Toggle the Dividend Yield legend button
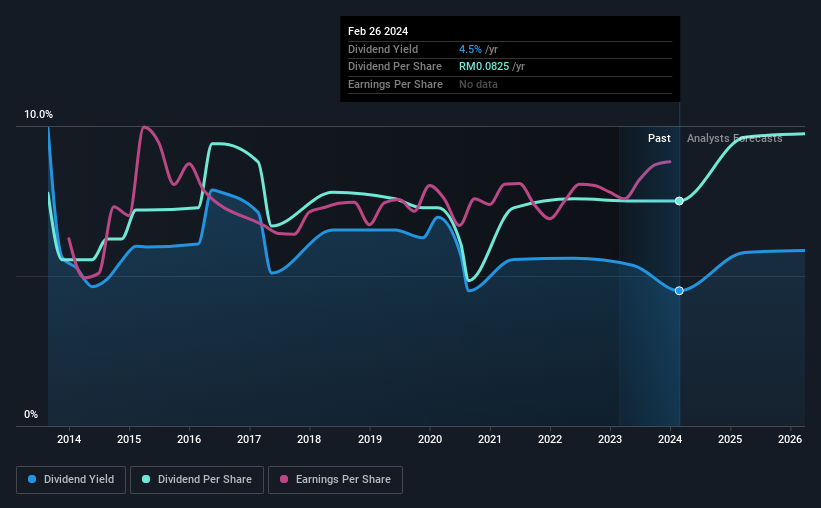Image resolution: width=821 pixels, height=508 pixels. coord(71,480)
